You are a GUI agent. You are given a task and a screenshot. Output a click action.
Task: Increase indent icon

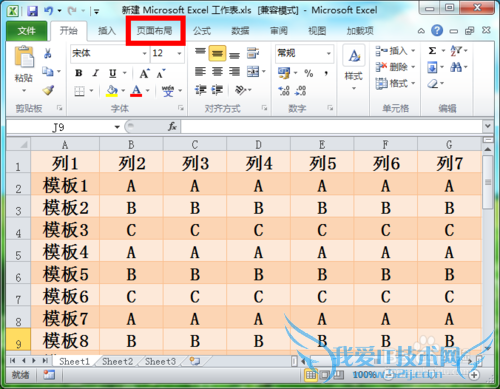(x=217, y=90)
